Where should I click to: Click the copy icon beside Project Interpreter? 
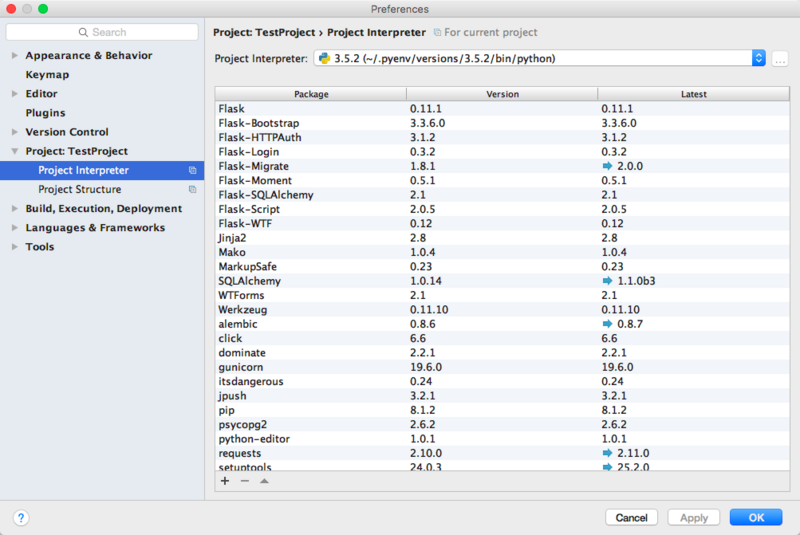[x=192, y=170]
